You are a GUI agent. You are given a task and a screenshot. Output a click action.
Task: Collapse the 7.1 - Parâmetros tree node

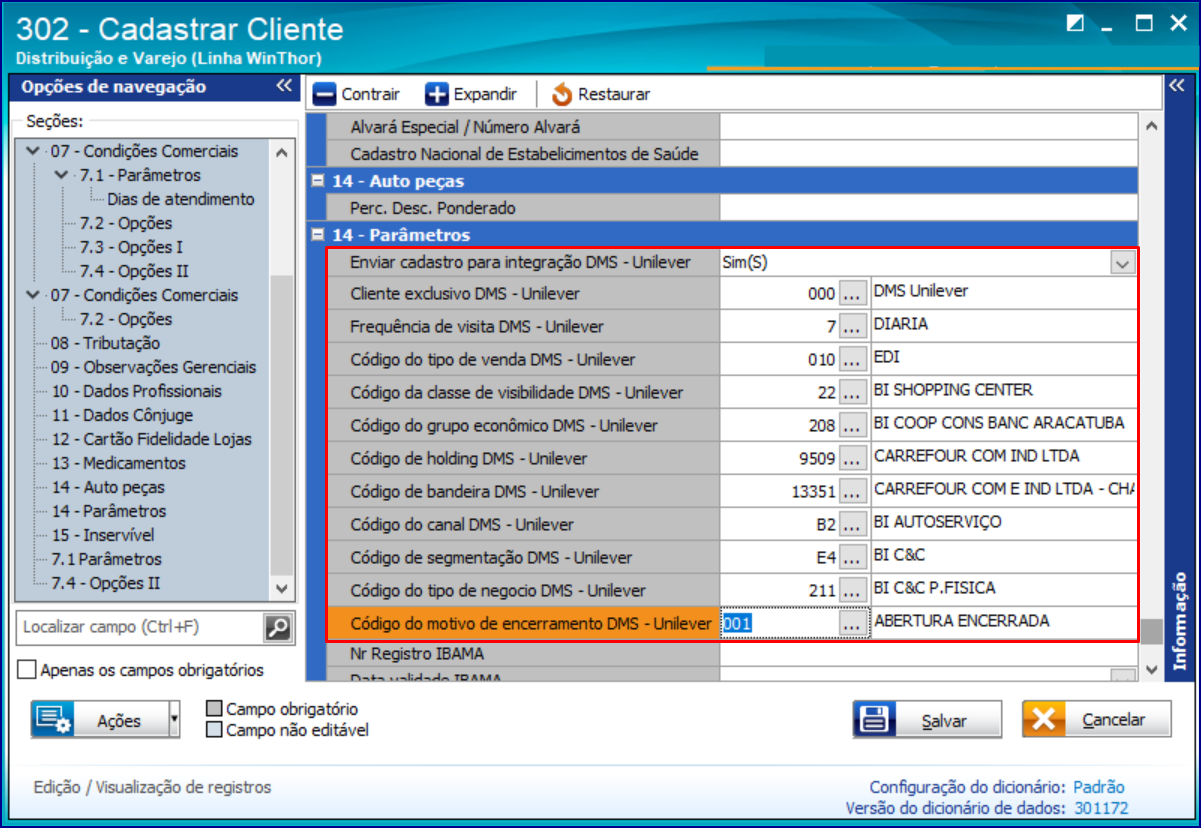pyautogui.click(x=63, y=175)
